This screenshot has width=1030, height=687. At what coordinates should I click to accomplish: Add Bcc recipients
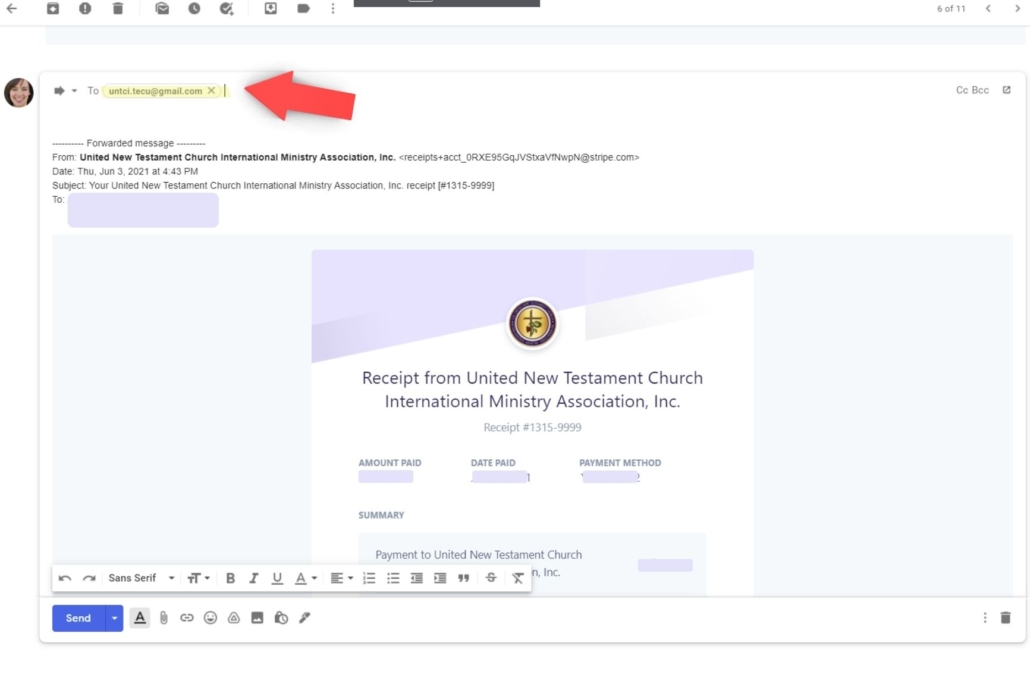coord(980,90)
